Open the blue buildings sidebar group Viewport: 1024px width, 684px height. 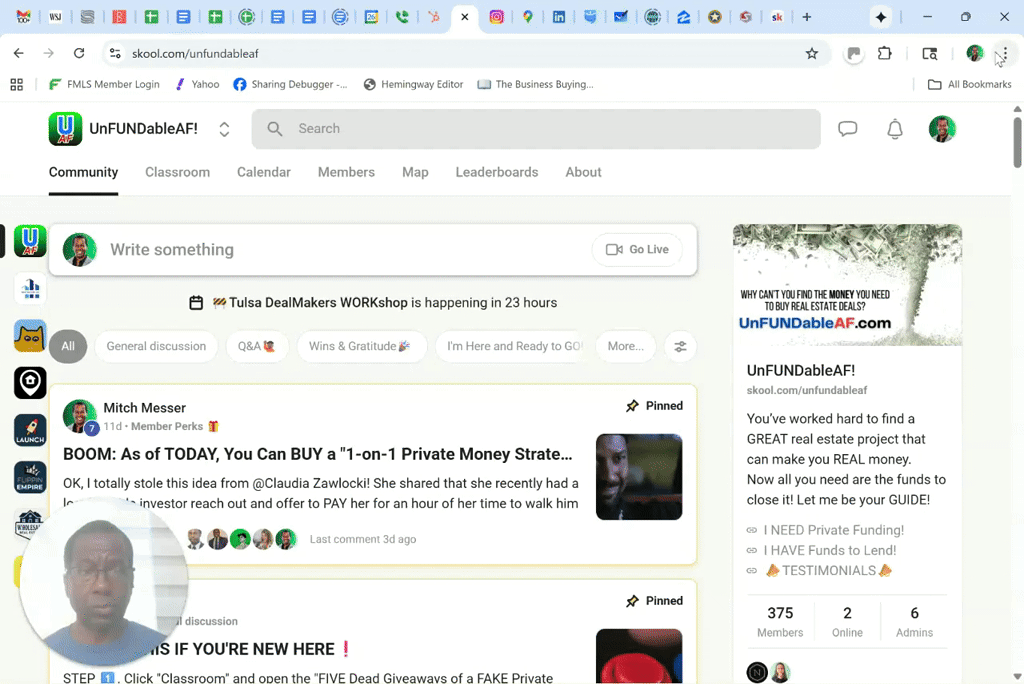pyautogui.click(x=30, y=288)
